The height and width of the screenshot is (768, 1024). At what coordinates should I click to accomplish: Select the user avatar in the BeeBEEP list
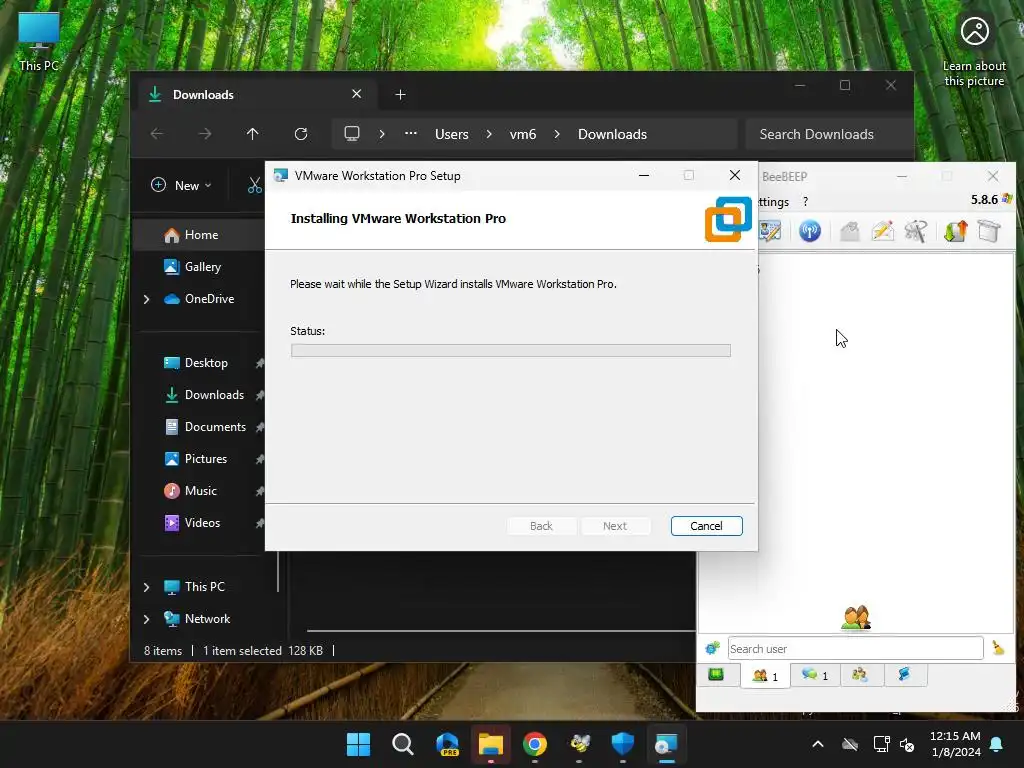(856, 617)
